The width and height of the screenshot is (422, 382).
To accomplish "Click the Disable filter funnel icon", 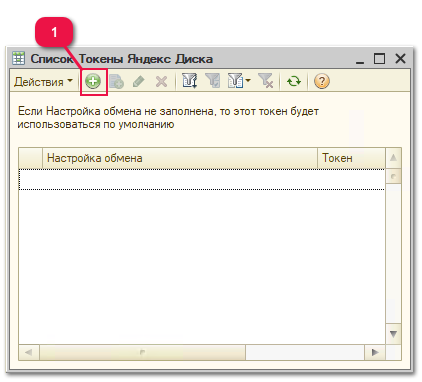I will pos(266,81).
